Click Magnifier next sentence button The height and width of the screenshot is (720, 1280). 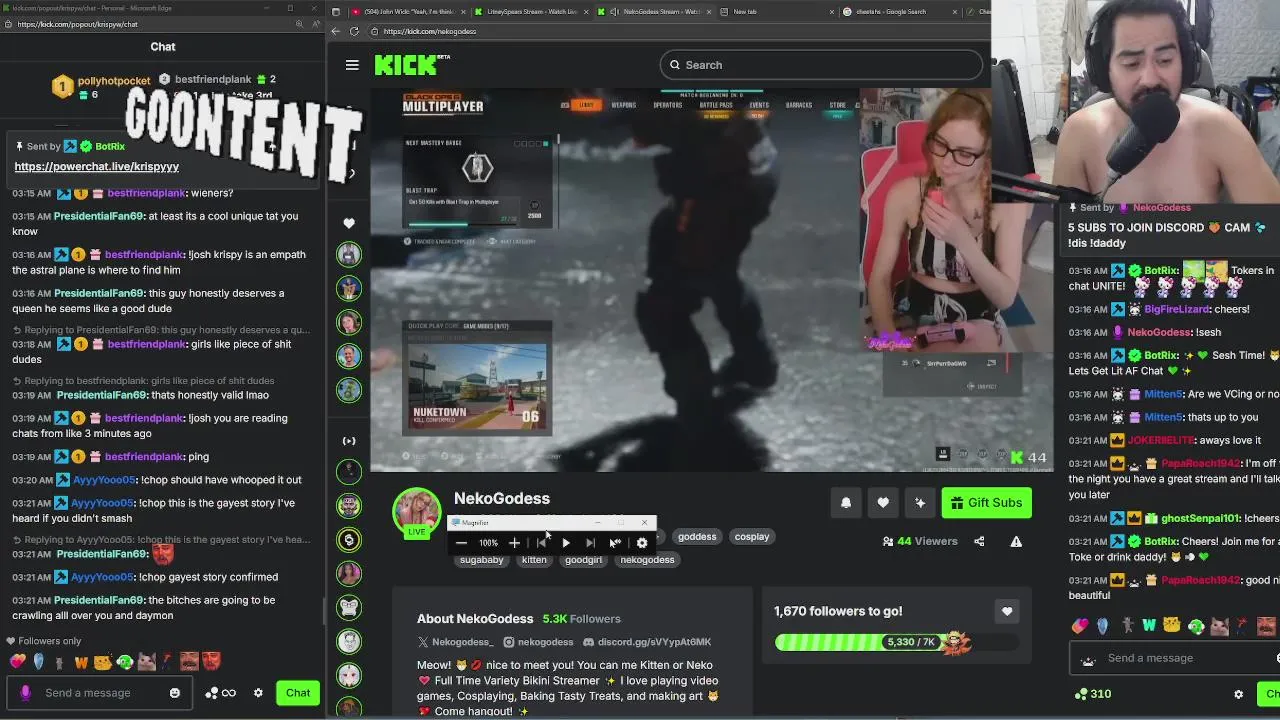pos(590,543)
